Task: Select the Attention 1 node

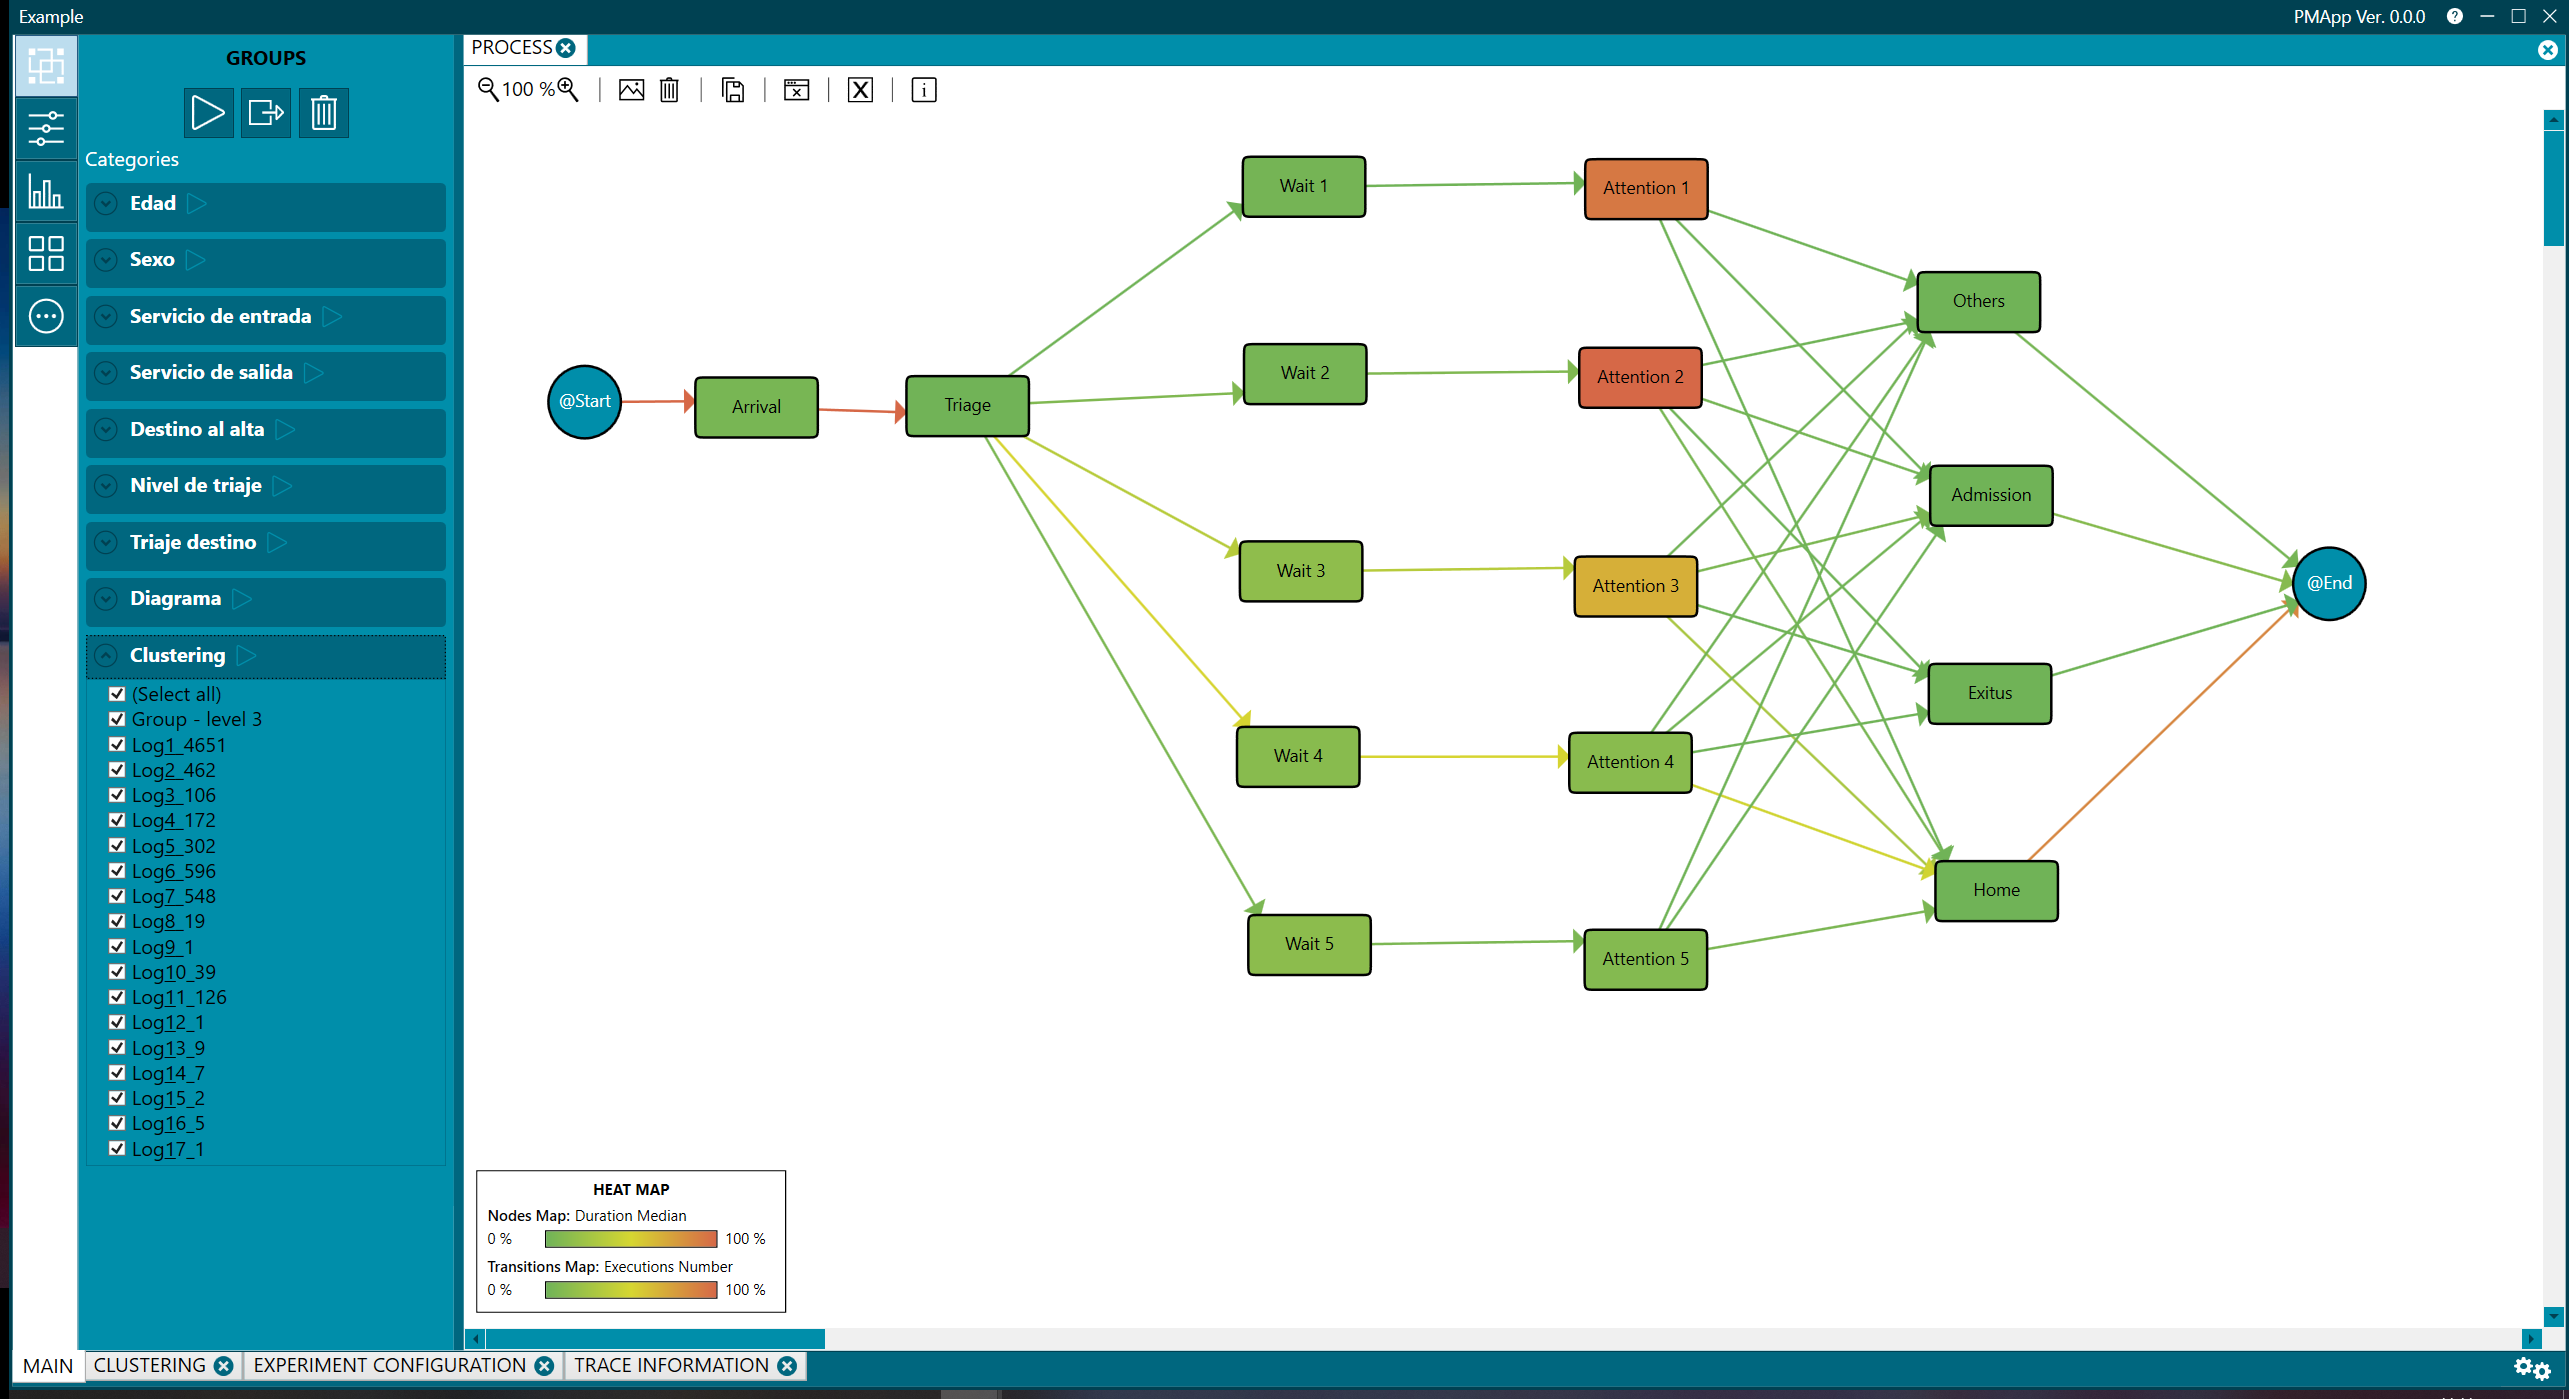Action: coord(1645,189)
